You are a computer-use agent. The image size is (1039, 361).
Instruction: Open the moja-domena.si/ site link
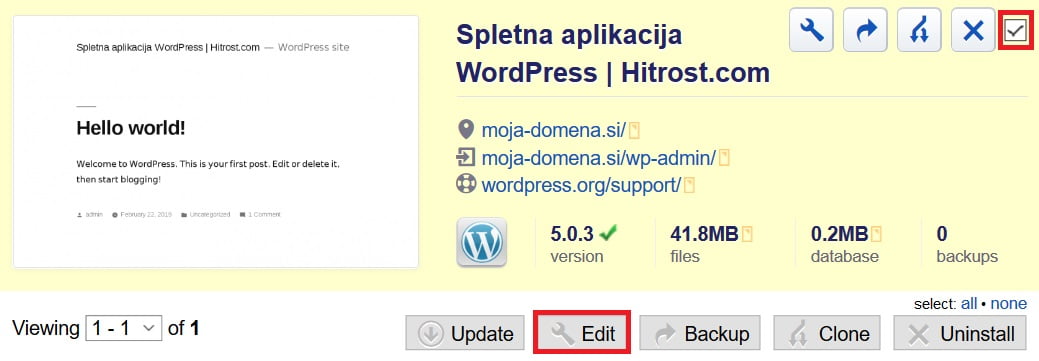coord(554,130)
